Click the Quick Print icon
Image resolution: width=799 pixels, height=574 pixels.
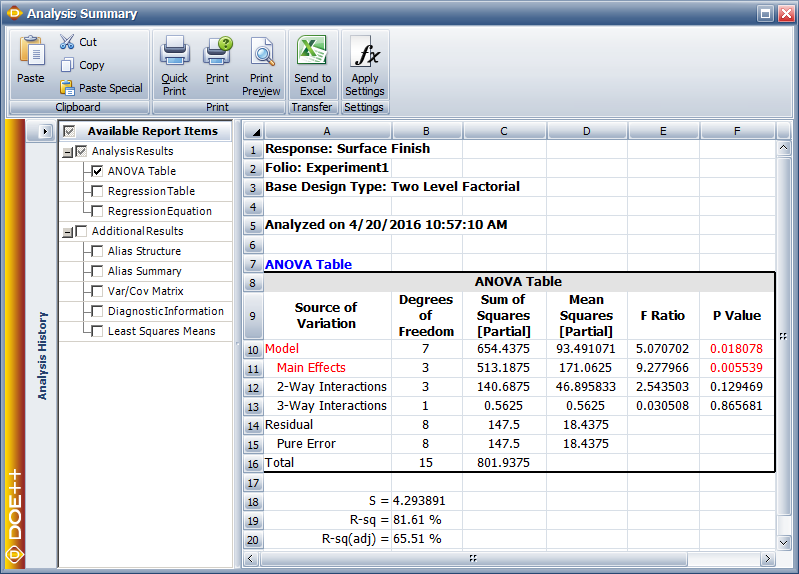pos(175,51)
